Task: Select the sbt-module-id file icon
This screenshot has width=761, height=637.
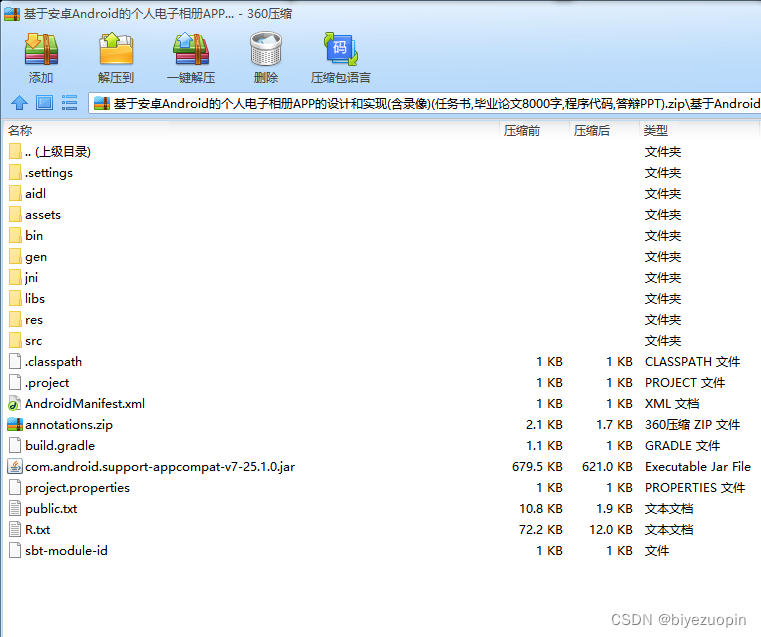Action: (x=15, y=551)
